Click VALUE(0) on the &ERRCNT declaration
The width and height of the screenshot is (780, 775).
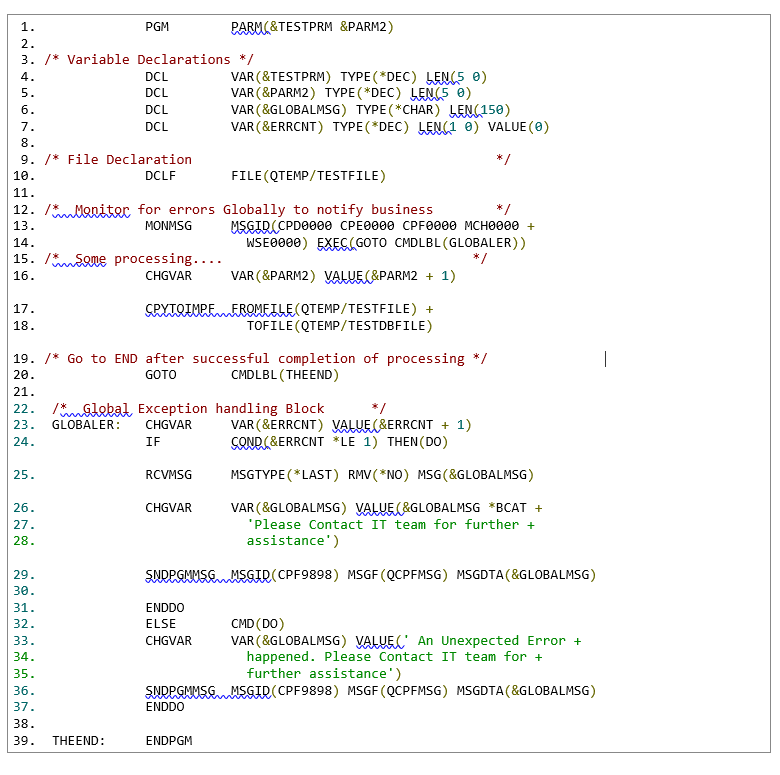[518, 127]
